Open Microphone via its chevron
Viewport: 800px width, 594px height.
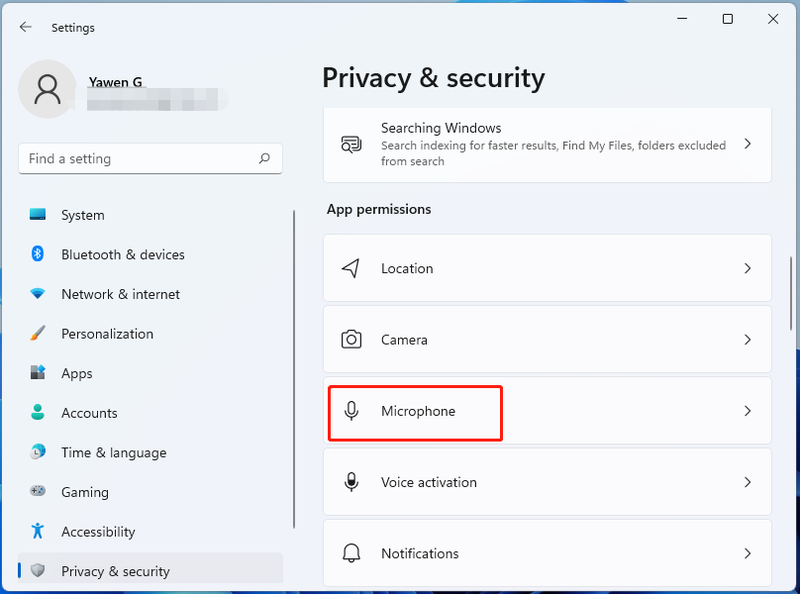pyautogui.click(x=747, y=411)
